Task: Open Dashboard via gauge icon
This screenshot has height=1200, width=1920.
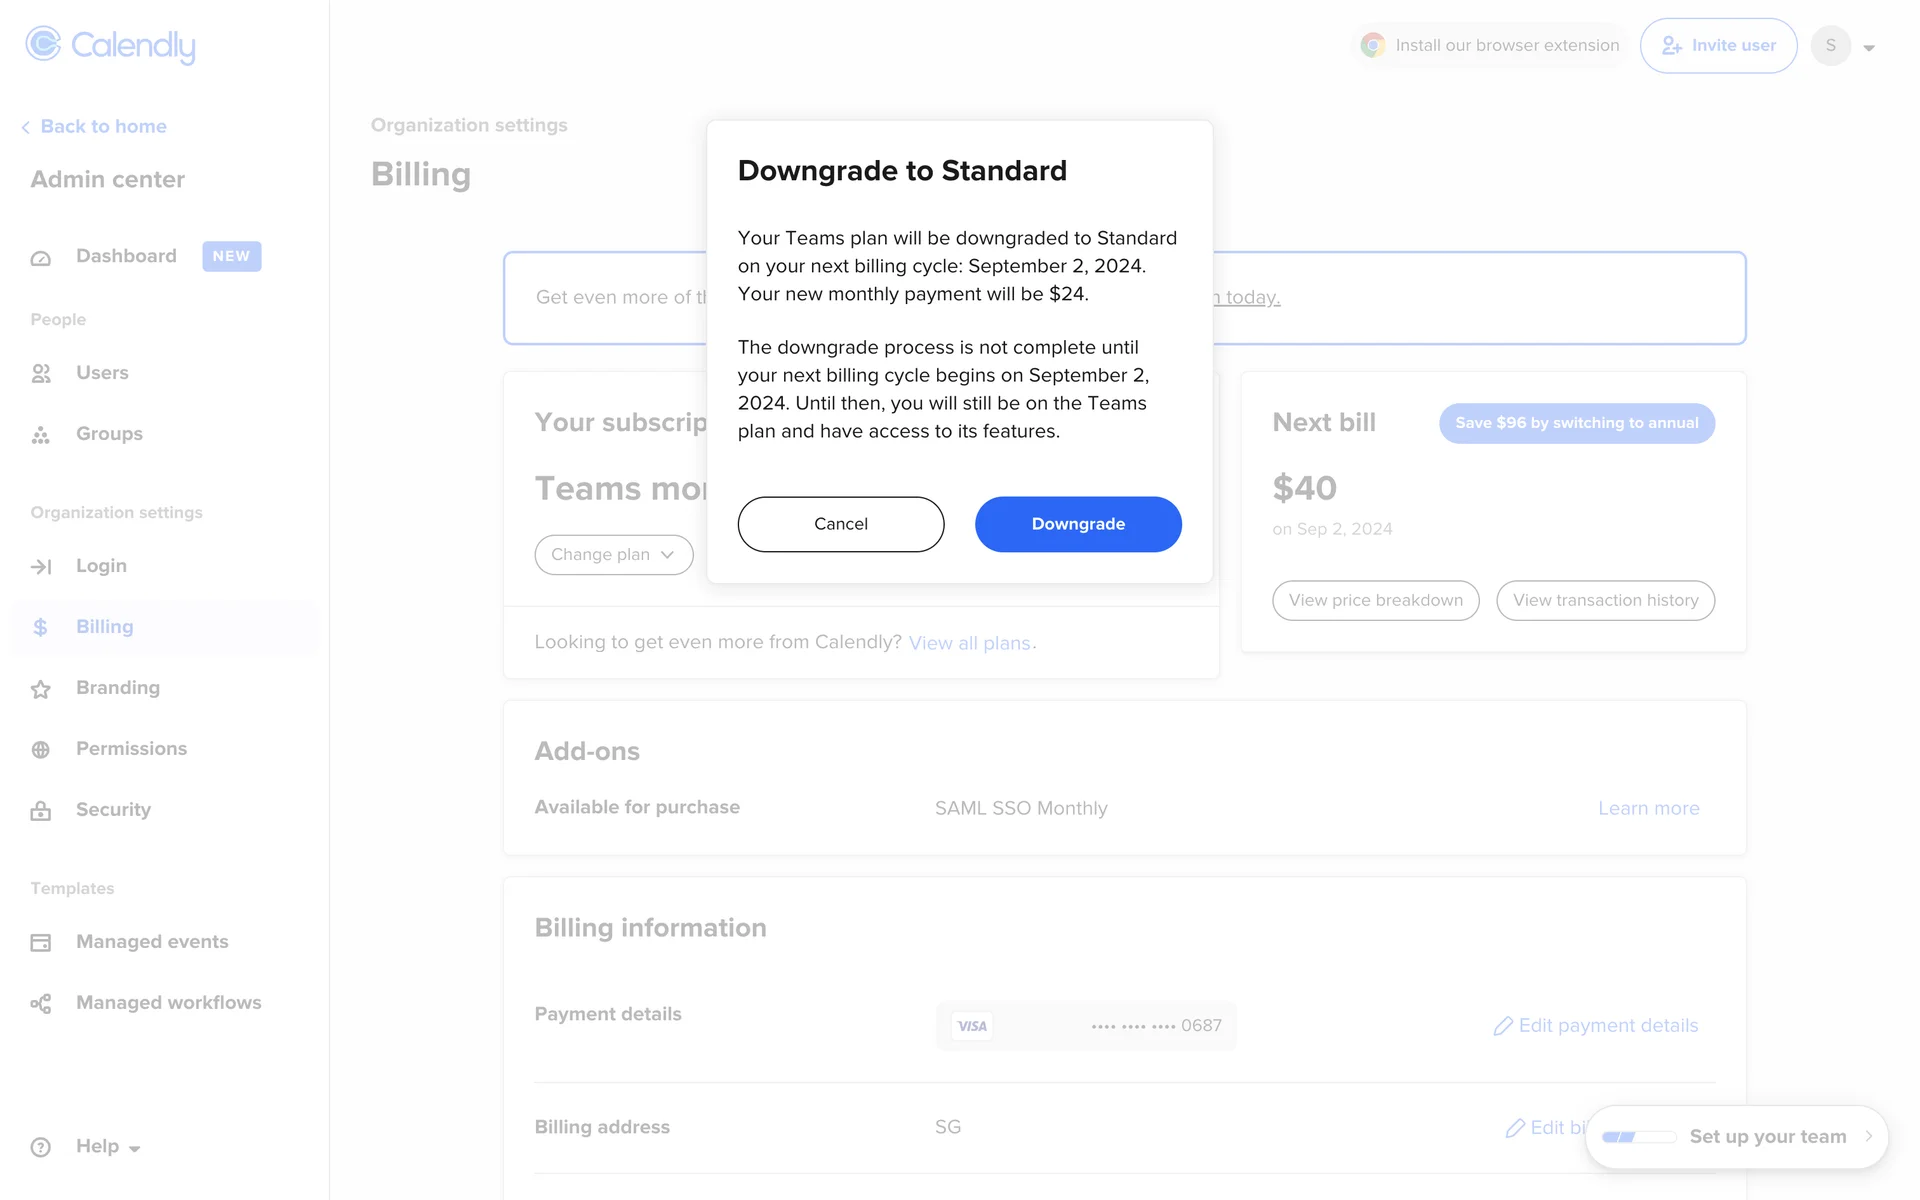Action: coord(41,258)
